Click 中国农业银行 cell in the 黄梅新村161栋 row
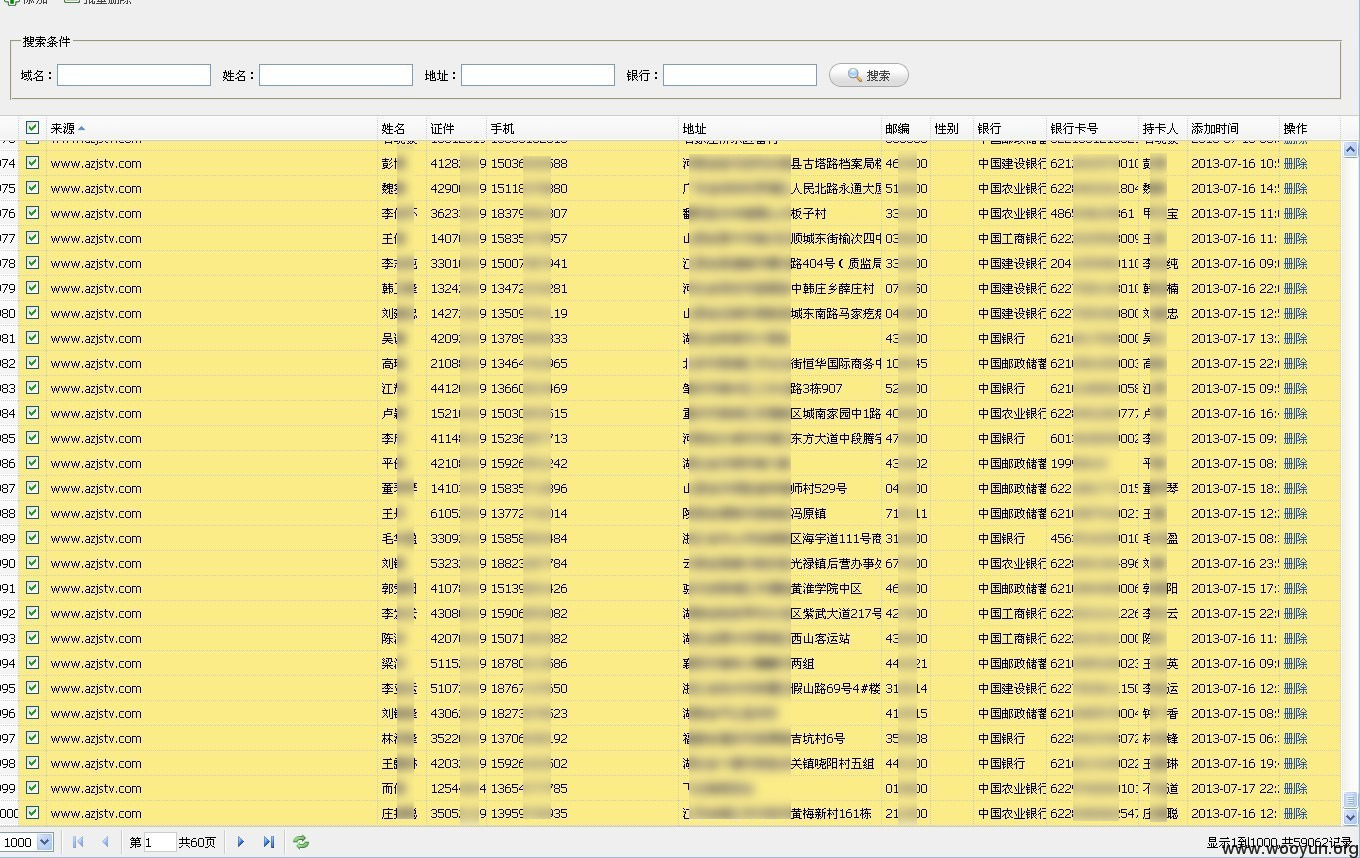1360x858 pixels. click(1010, 814)
